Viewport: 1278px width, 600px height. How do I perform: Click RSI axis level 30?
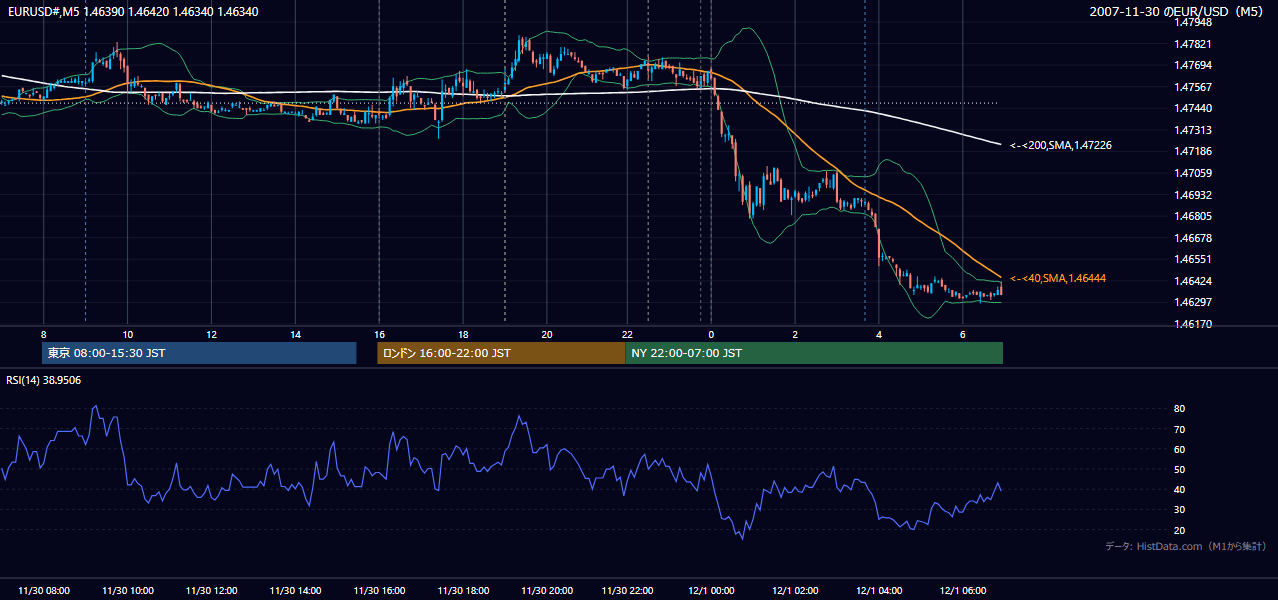point(1179,510)
